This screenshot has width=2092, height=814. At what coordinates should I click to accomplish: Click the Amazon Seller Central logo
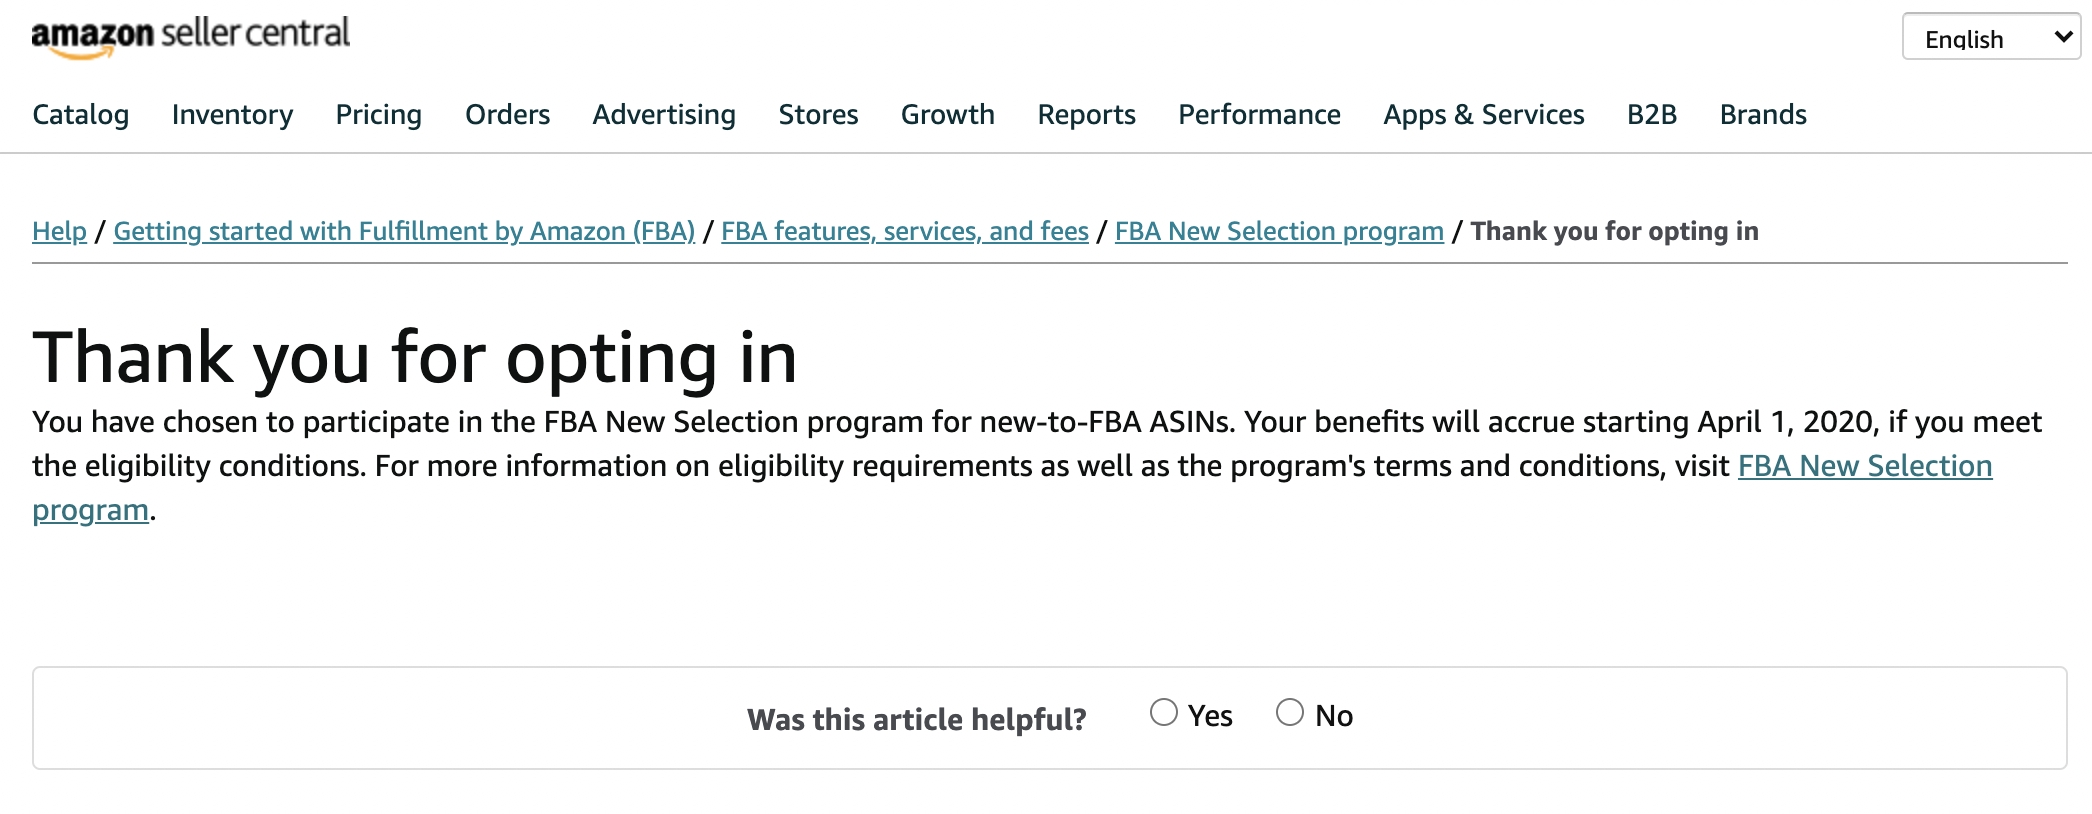(191, 36)
